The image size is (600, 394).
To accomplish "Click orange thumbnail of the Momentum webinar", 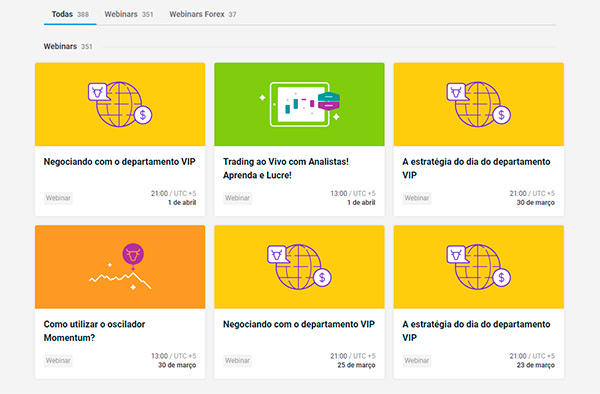I will pos(120,267).
